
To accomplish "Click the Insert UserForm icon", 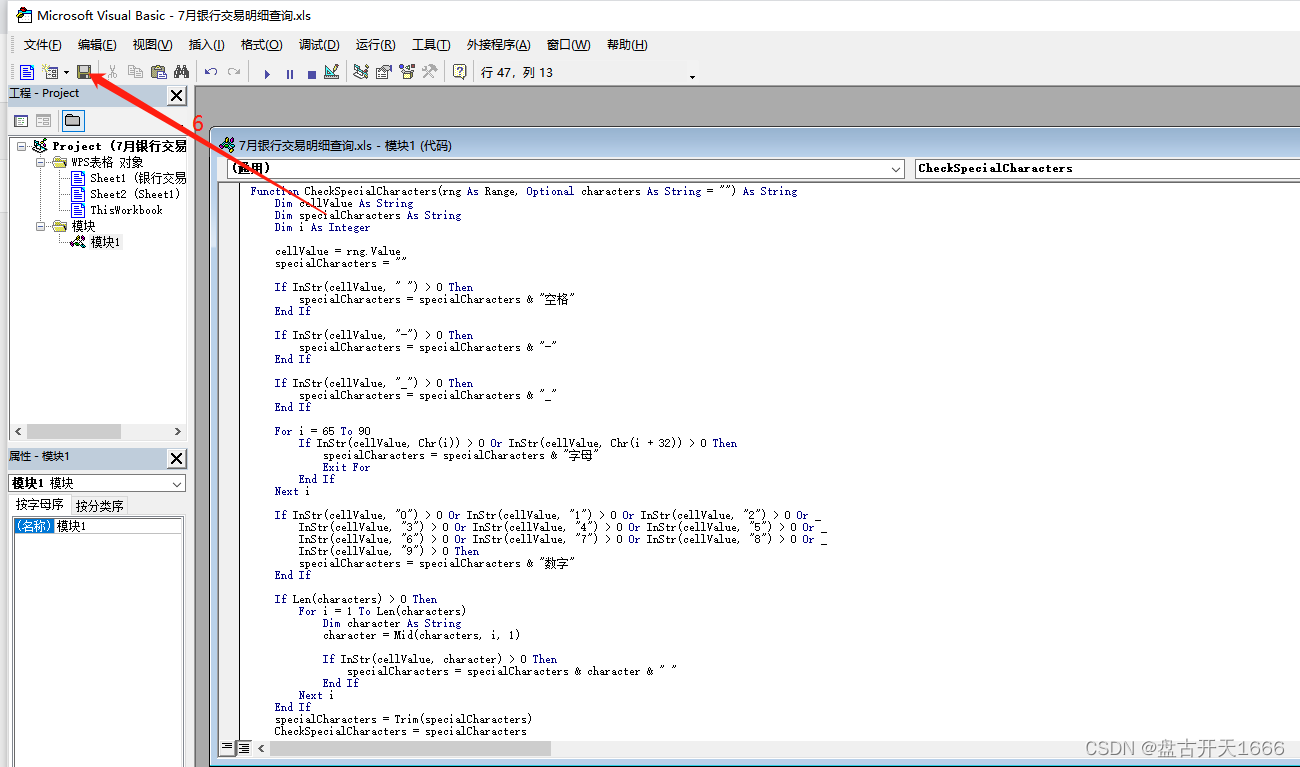I will 50,72.
